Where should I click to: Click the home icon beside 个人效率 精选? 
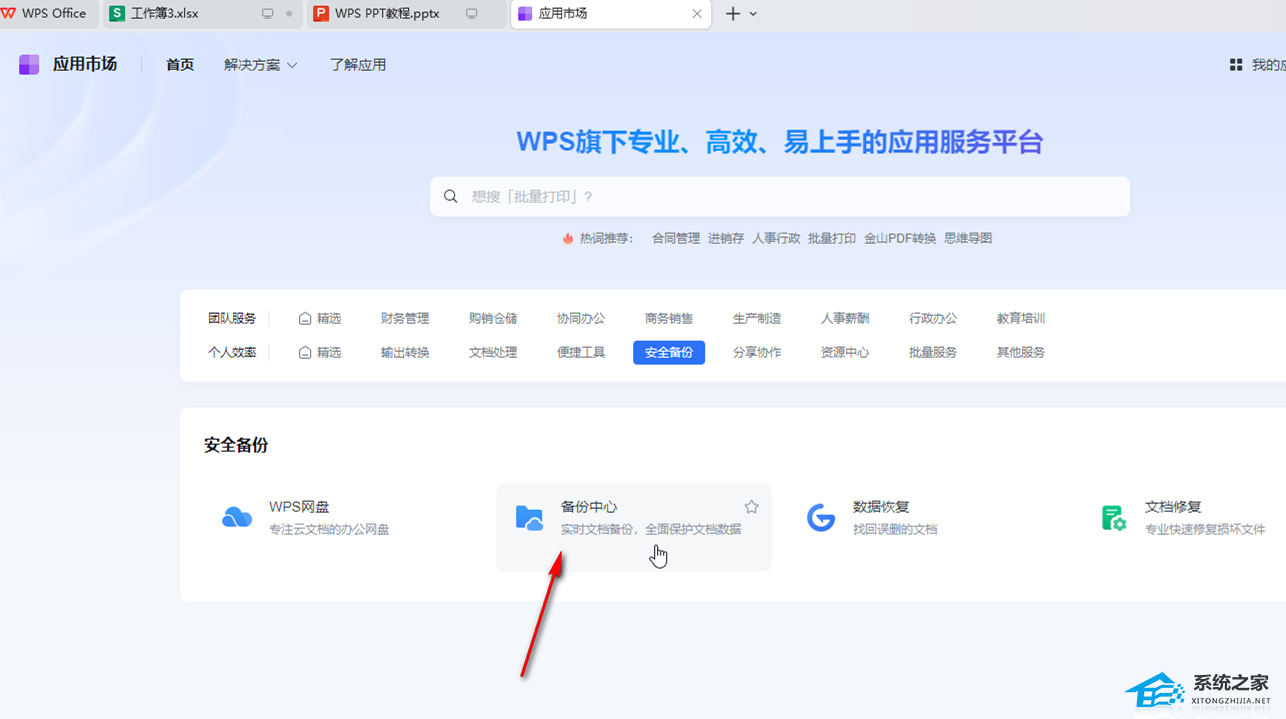305,353
